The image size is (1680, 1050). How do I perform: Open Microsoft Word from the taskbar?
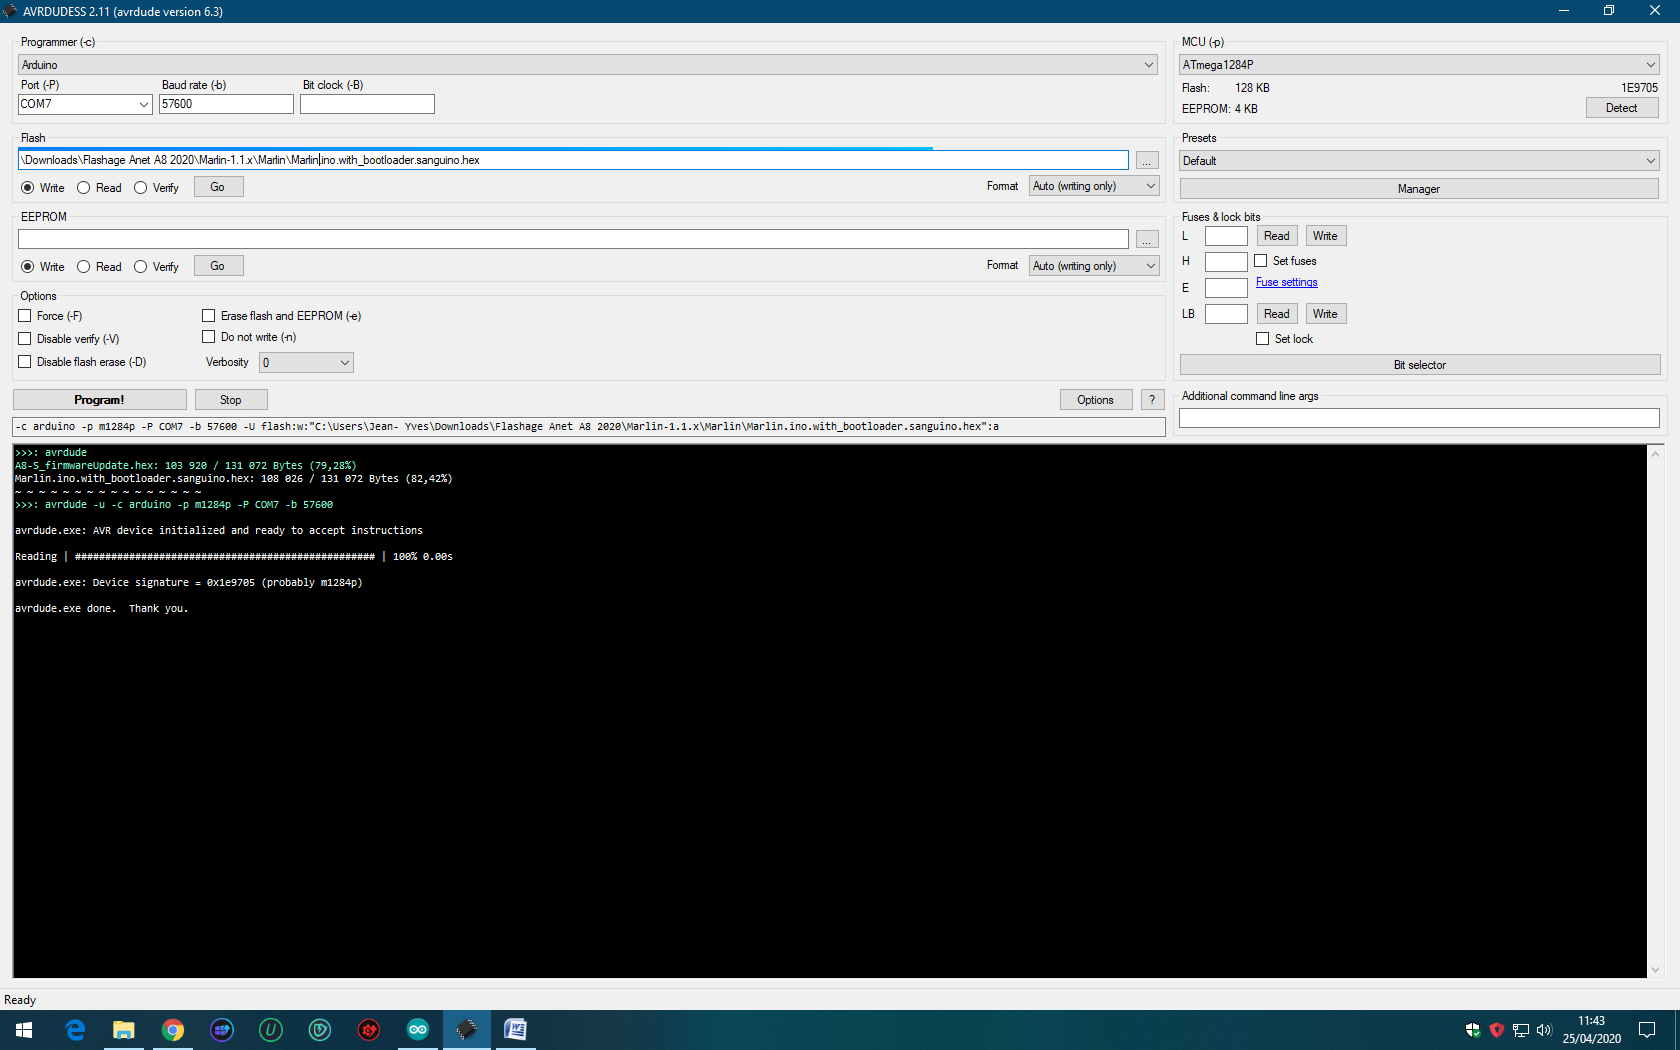(x=516, y=1030)
